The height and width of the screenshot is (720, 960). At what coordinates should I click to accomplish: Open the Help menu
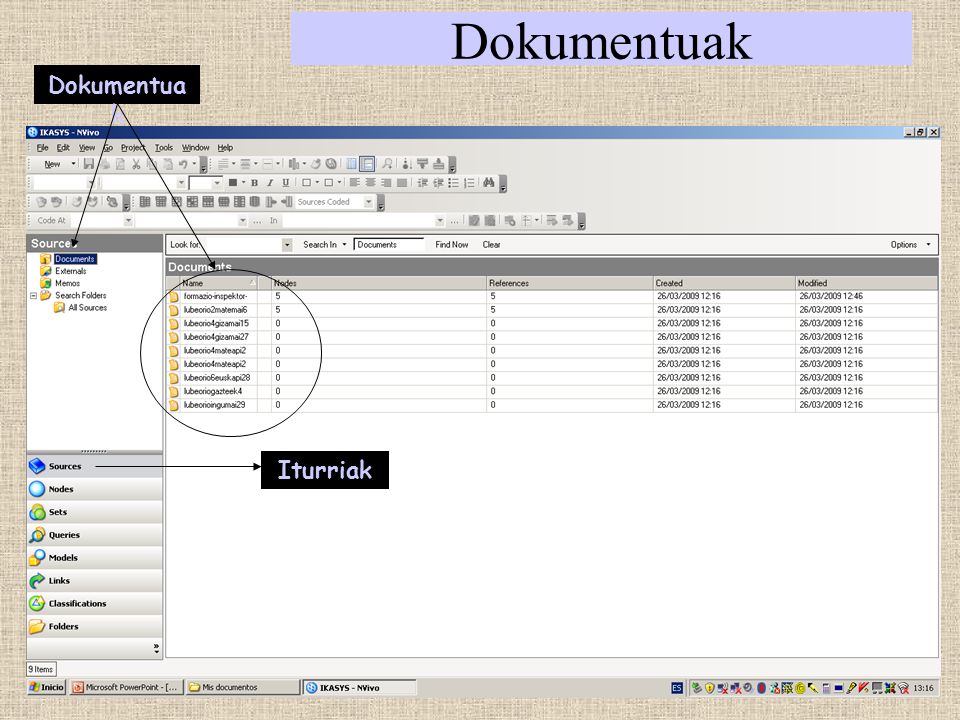pyautogui.click(x=225, y=148)
